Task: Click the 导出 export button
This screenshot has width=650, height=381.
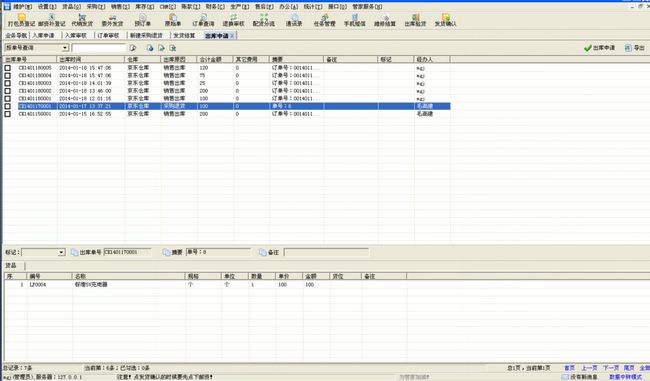Action: [x=635, y=48]
